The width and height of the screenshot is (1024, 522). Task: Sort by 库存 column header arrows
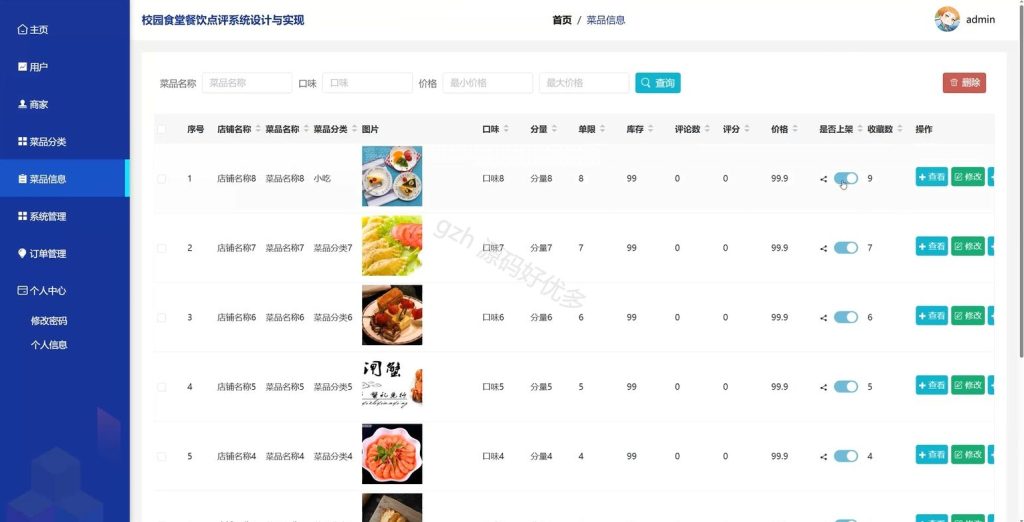point(650,129)
